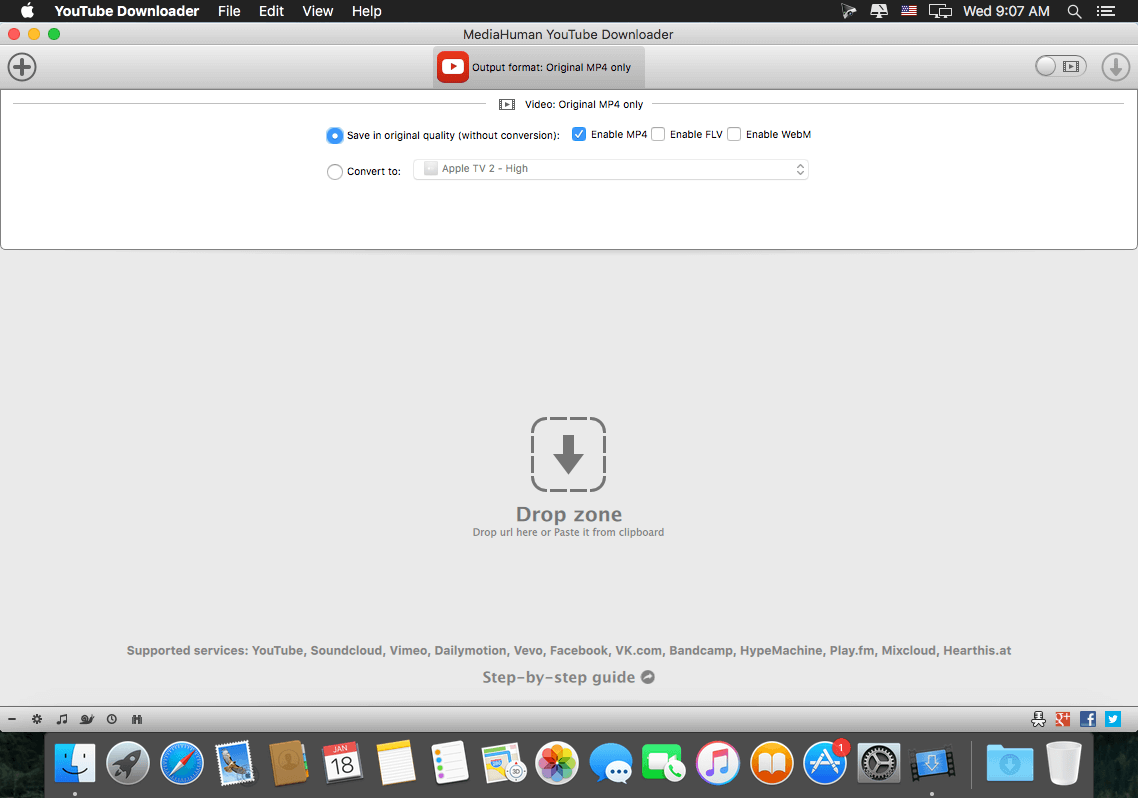Open the View menu
The width and height of the screenshot is (1138, 798).
coord(318,11)
